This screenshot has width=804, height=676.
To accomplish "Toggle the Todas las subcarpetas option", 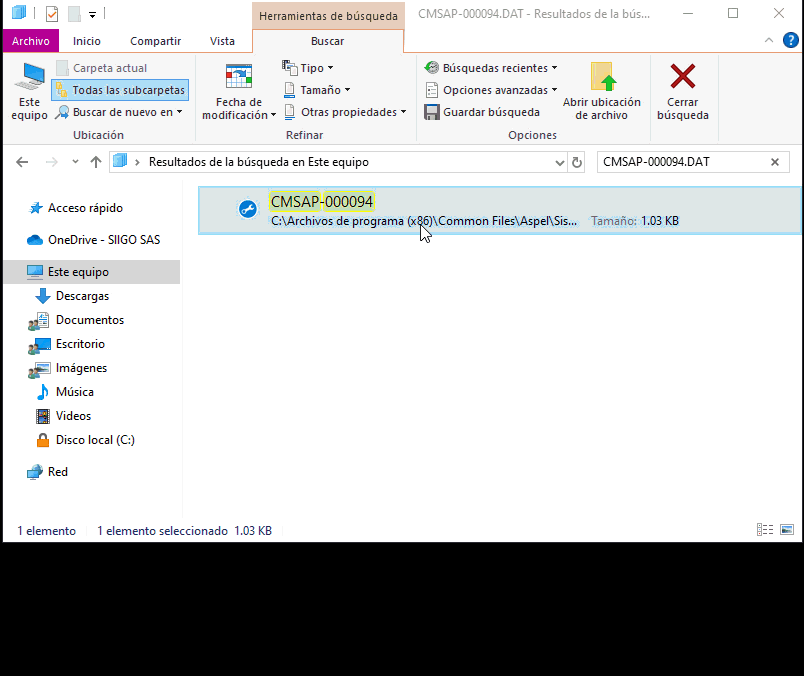I will point(120,90).
